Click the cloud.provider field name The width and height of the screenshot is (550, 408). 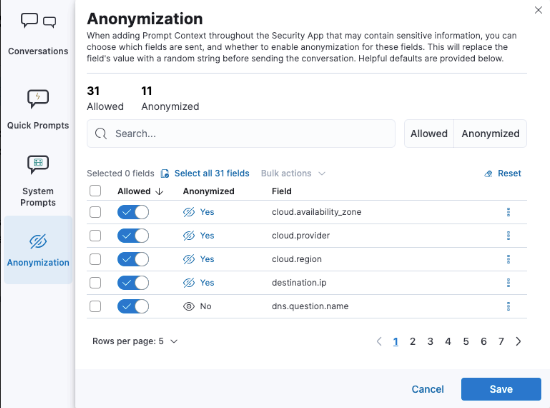301,235
